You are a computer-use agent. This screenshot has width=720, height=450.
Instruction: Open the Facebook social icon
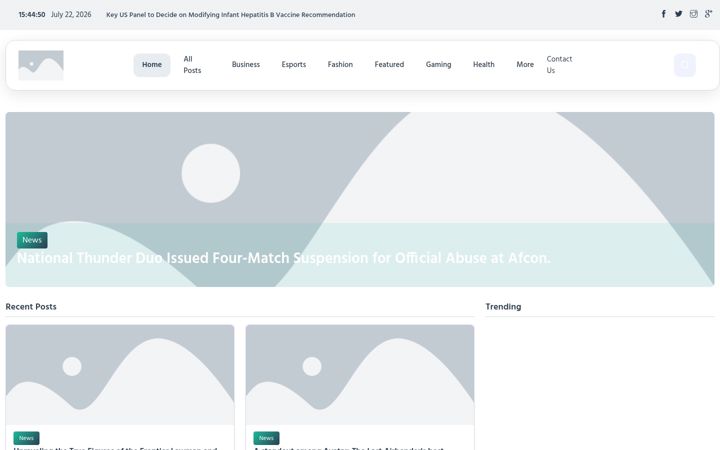(664, 14)
